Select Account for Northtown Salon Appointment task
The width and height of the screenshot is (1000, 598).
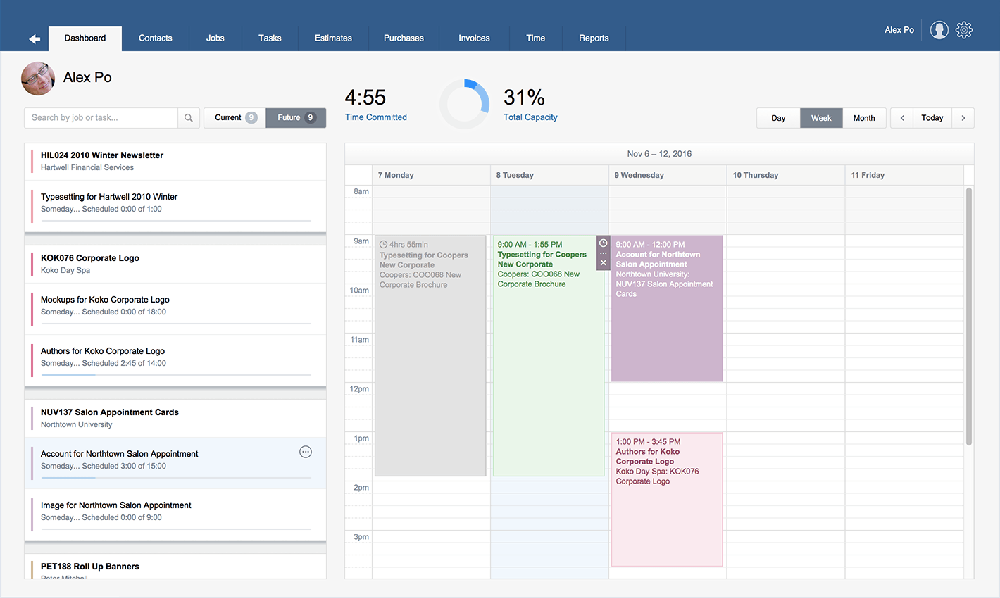[175, 461]
